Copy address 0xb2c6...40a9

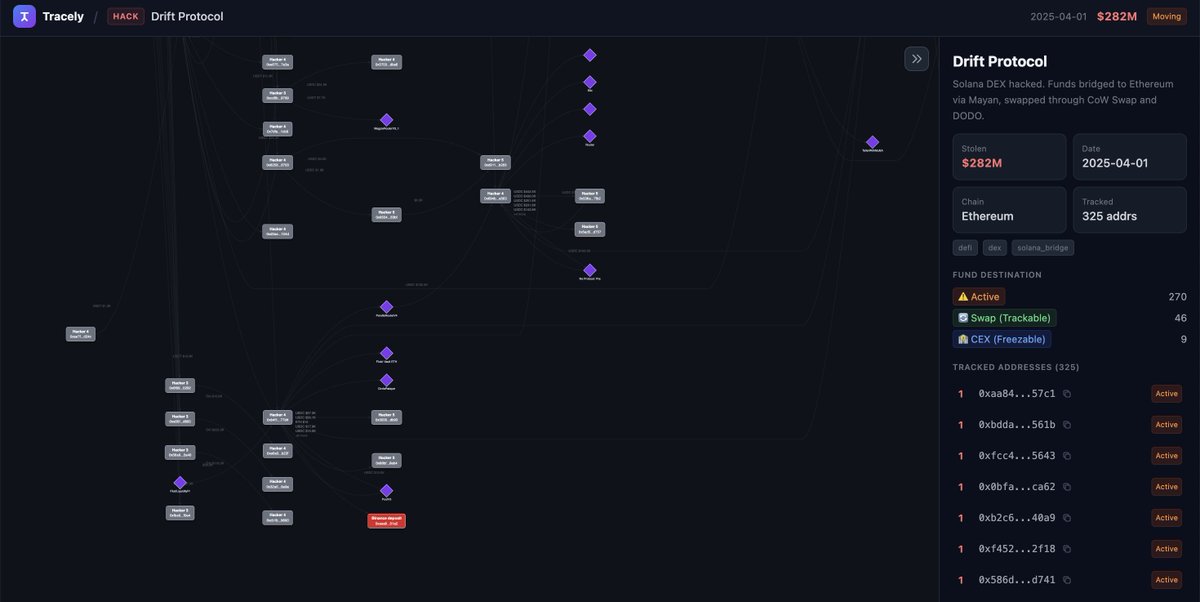click(x=1067, y=518)
